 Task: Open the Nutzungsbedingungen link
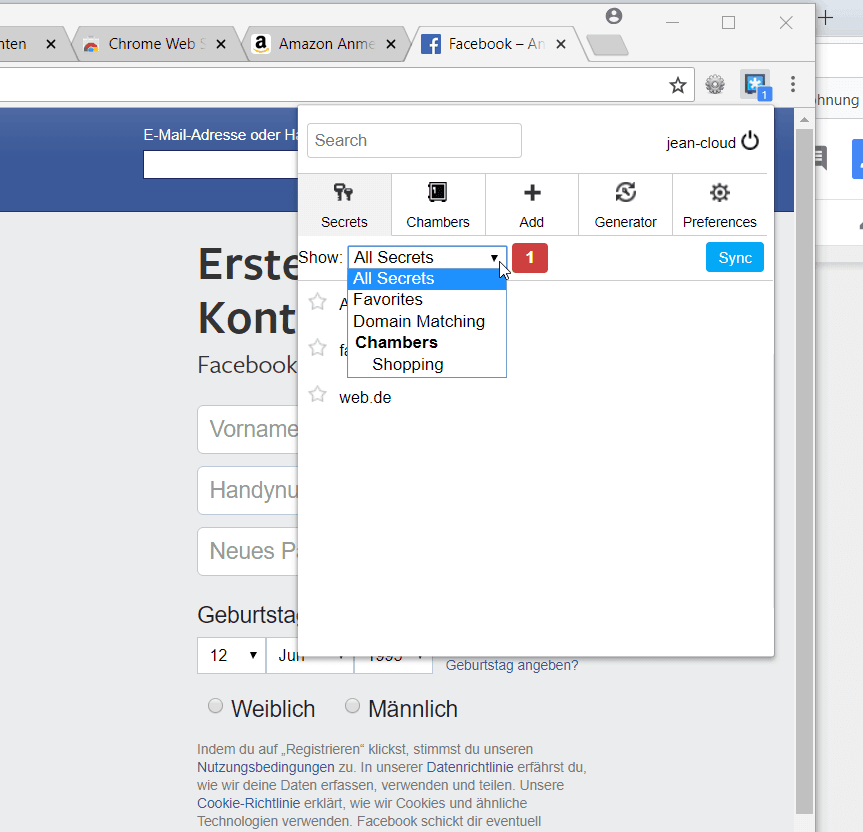[x=266, y=767]
